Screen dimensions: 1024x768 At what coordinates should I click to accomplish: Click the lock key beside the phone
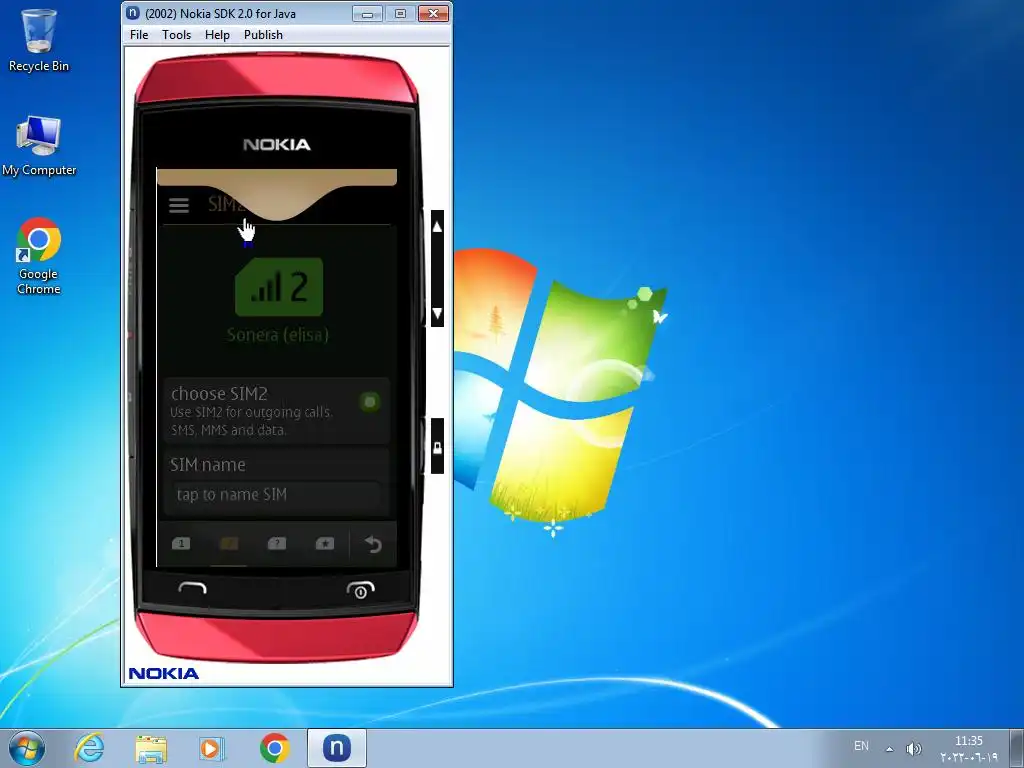(438, 447)
